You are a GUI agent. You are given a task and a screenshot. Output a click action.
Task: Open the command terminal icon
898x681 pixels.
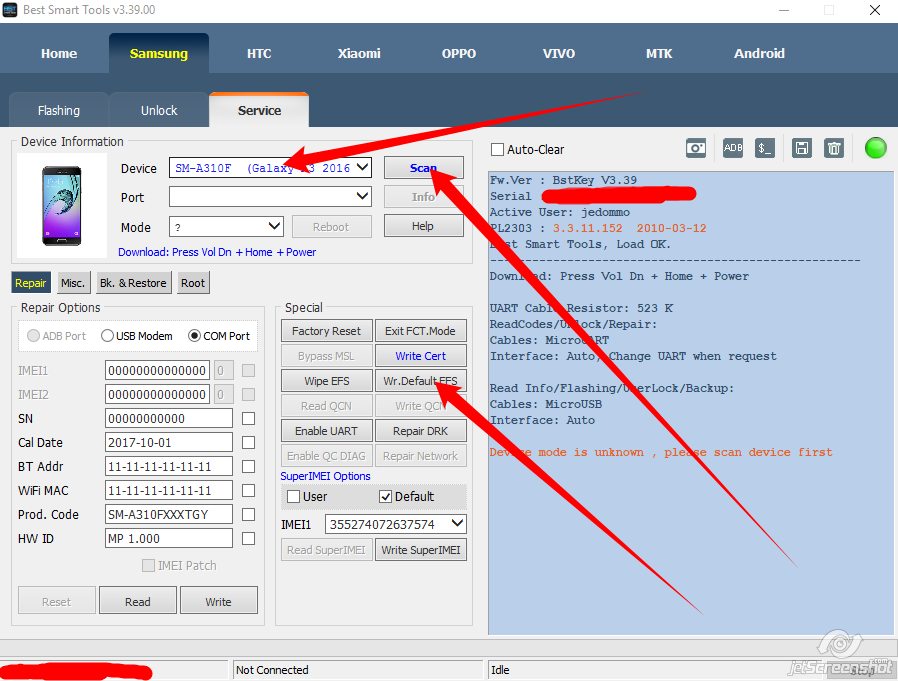(x=765, y=148)
